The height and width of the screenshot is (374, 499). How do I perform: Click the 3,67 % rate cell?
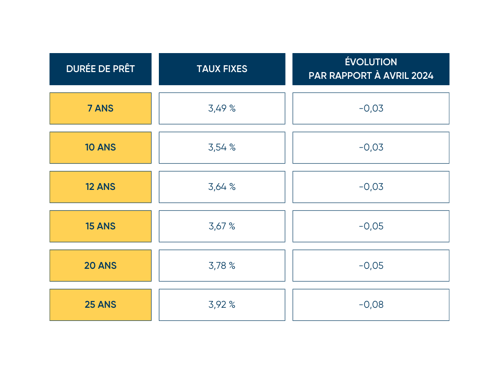[222, 226]
